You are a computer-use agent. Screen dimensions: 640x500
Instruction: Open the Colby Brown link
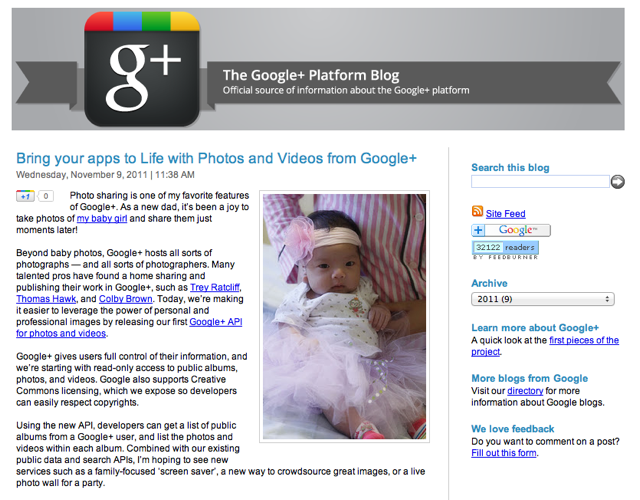click(x=126, y=299)
